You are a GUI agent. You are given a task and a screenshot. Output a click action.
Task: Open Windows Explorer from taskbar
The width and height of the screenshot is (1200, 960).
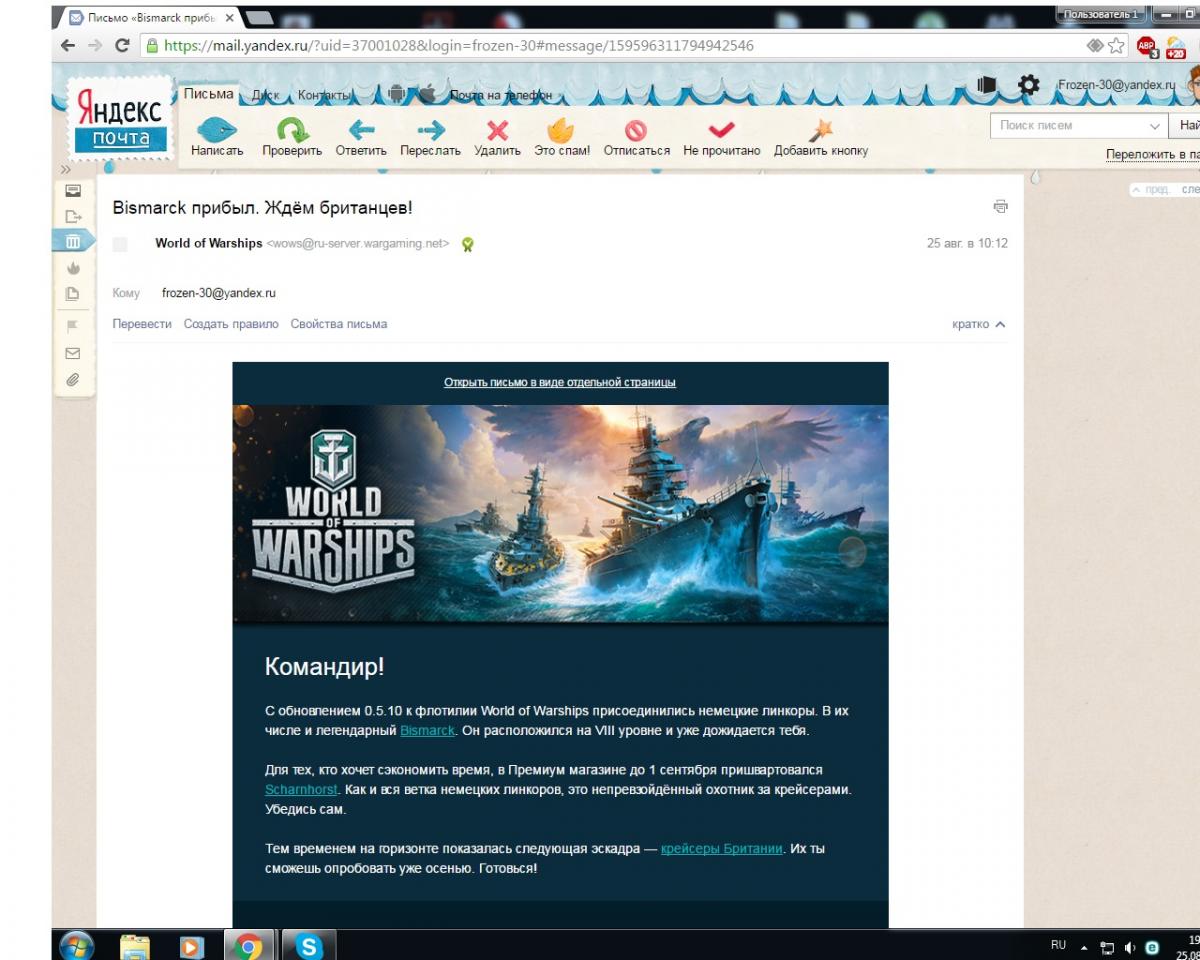click(135, 945)
